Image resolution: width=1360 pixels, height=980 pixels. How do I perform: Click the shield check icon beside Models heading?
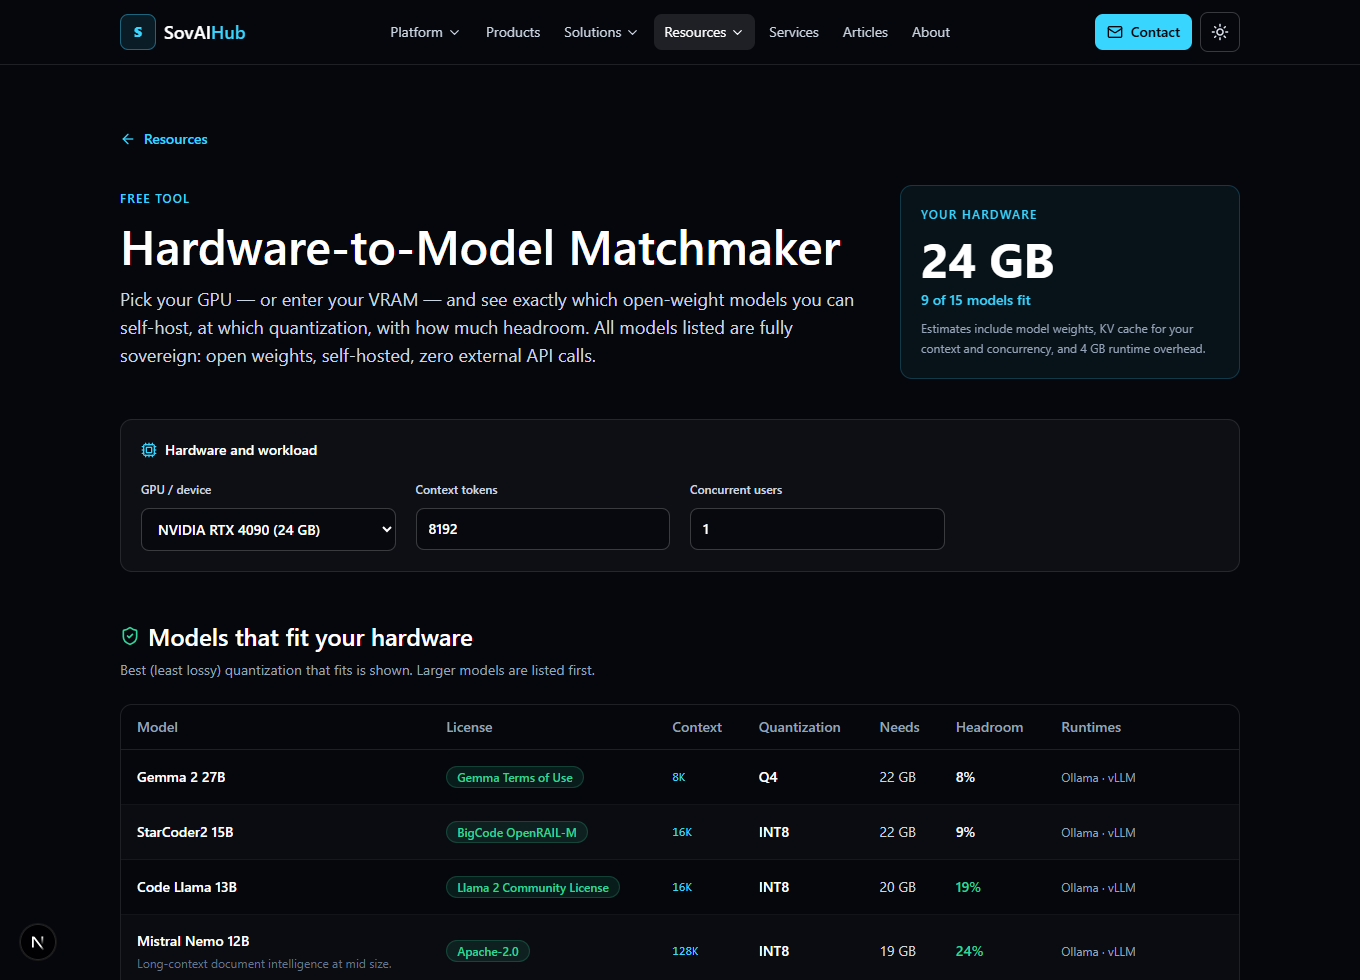click(129, 636)
